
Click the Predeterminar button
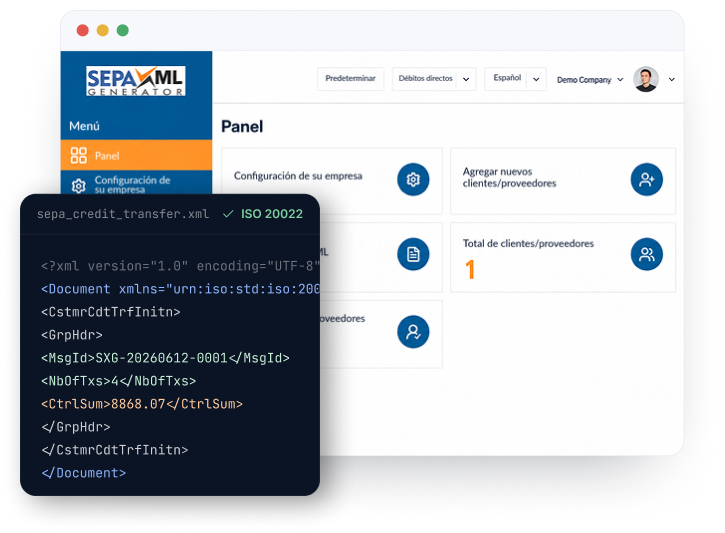click(x=350, y=79)
